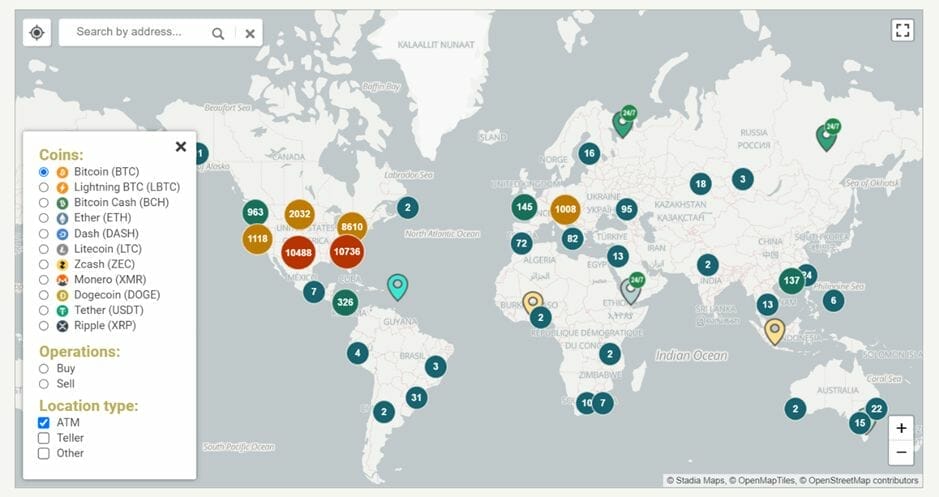Enable the Teller location type checkbox
Image resolution: width=939 pixels, height=497 pixels.
44,438
